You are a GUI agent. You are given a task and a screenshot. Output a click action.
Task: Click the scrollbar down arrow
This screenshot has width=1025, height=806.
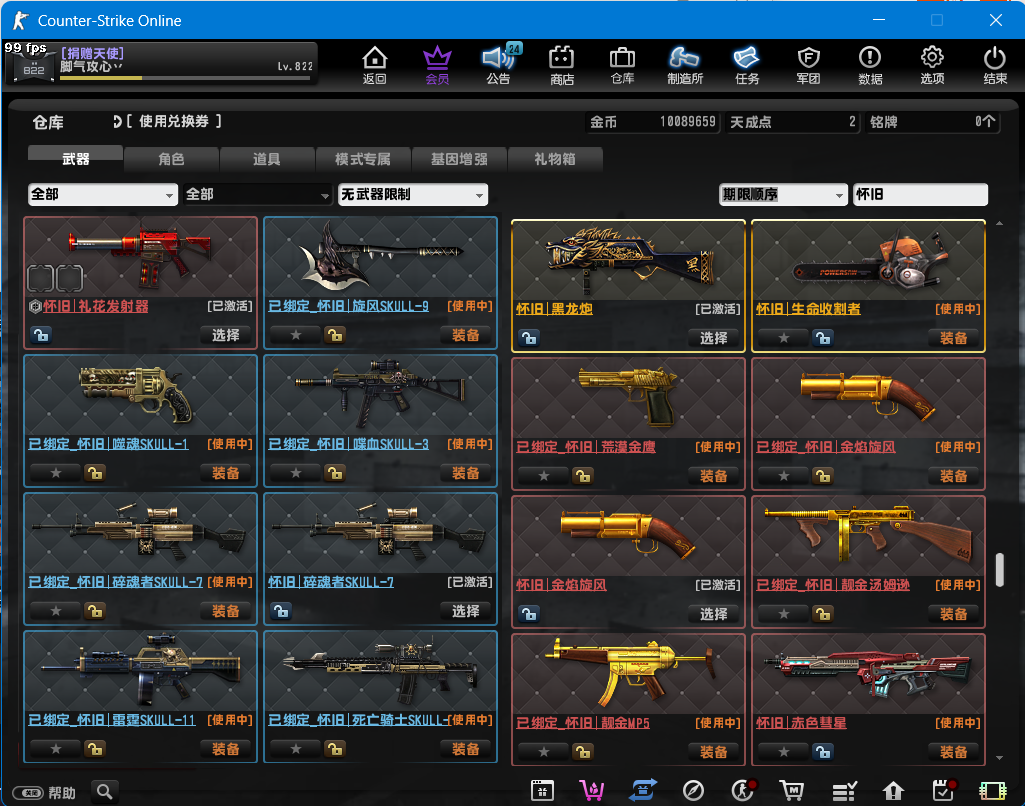click(x=1000, y=758)
